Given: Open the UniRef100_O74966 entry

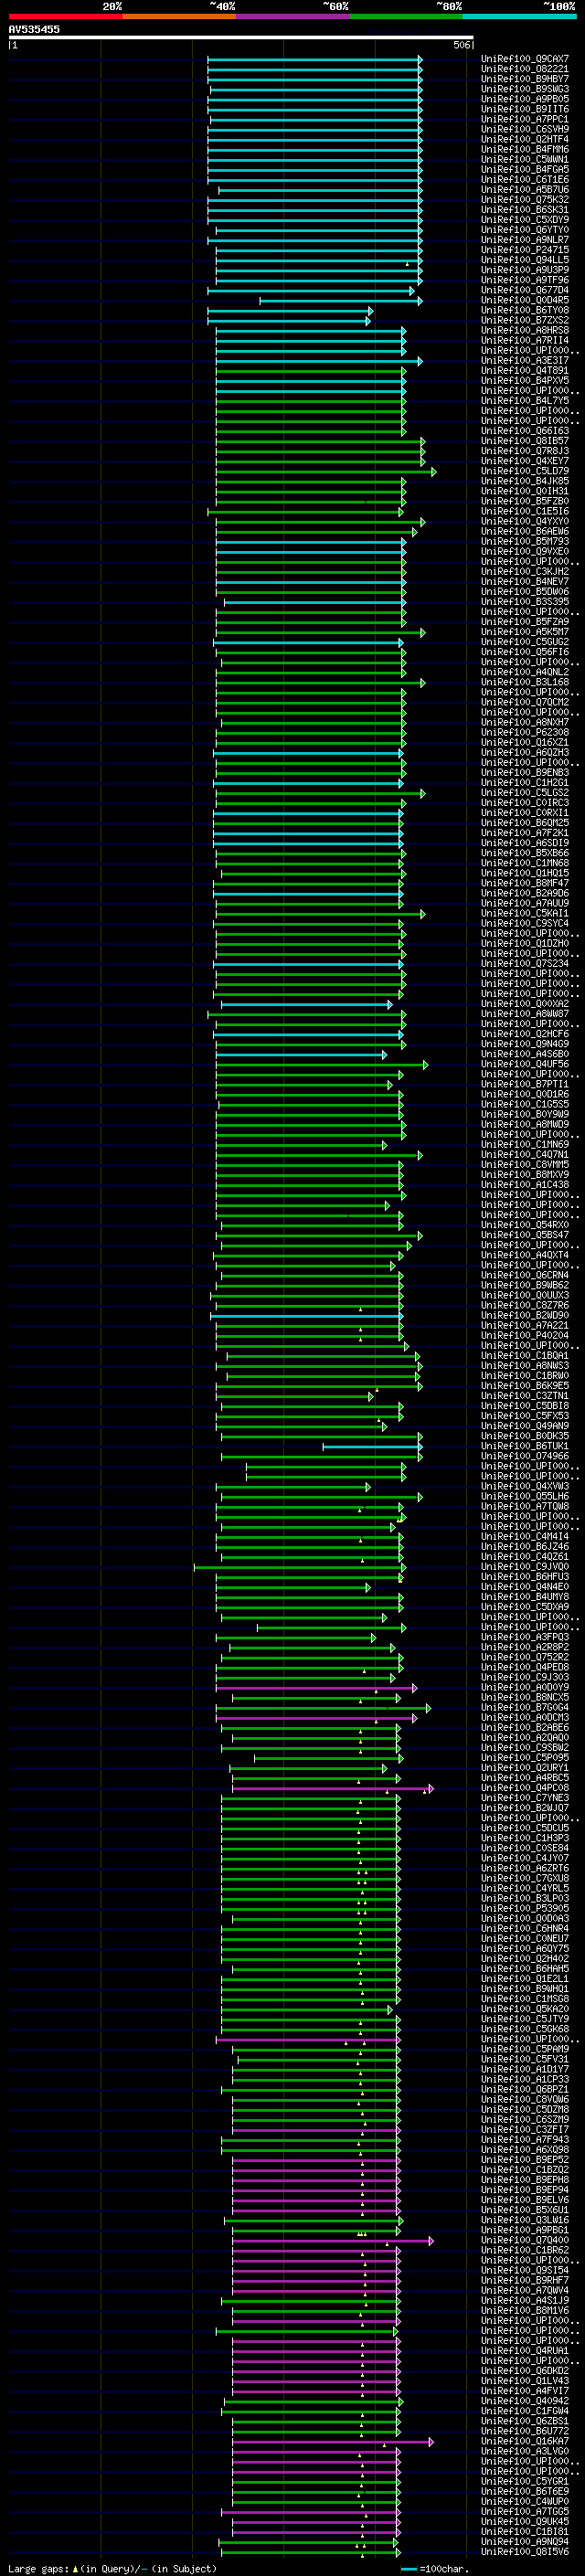Looking at the screenshot, I should [x=525, y=1456].
